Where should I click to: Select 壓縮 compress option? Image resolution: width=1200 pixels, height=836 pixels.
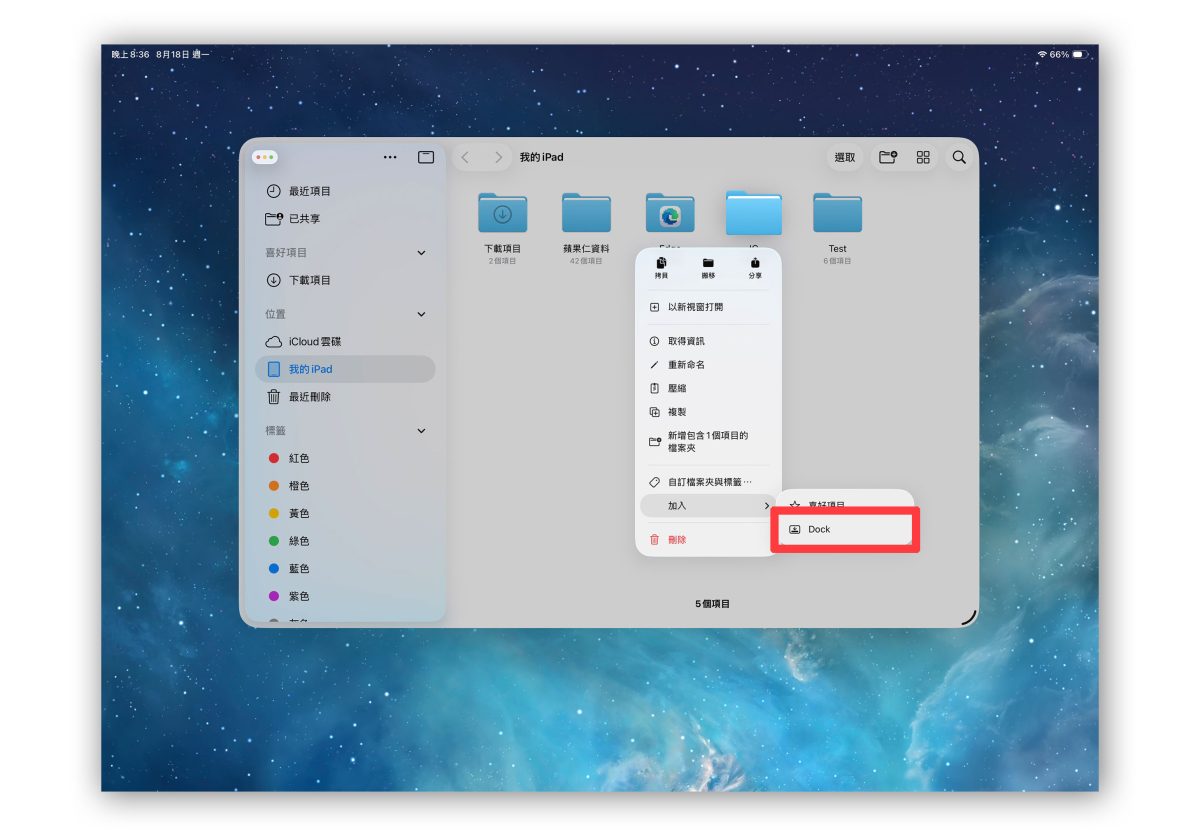point(708,388)
